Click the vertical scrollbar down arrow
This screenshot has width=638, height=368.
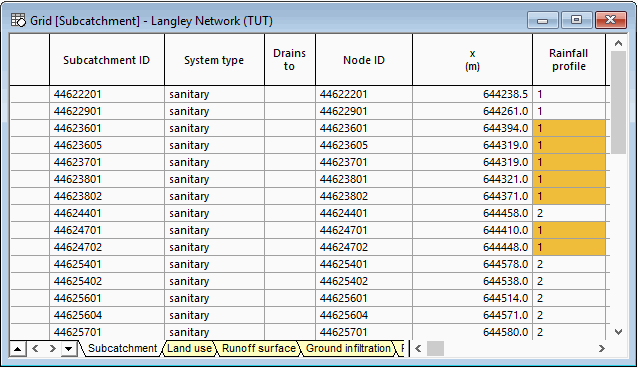(x=618, y=332)
